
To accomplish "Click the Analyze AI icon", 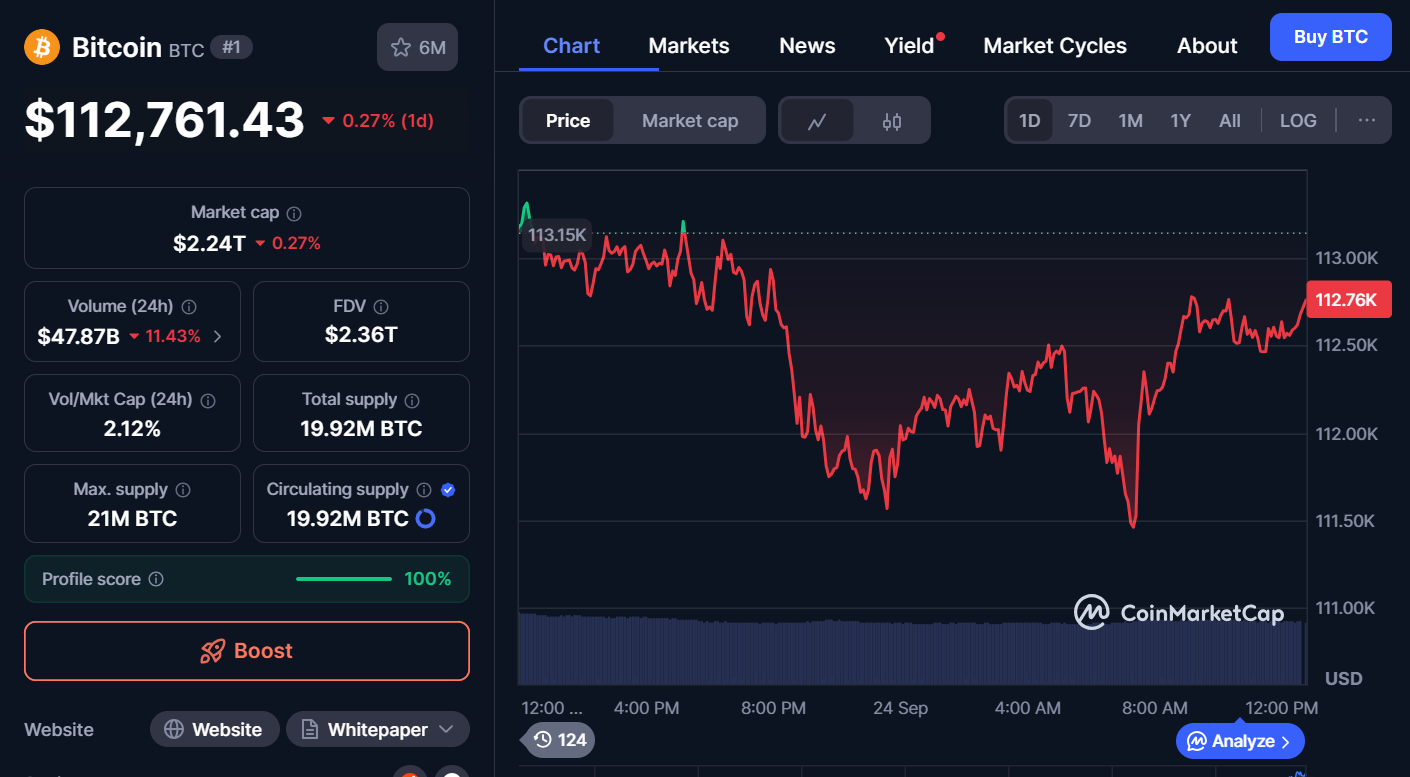I will pos(1197,741).
